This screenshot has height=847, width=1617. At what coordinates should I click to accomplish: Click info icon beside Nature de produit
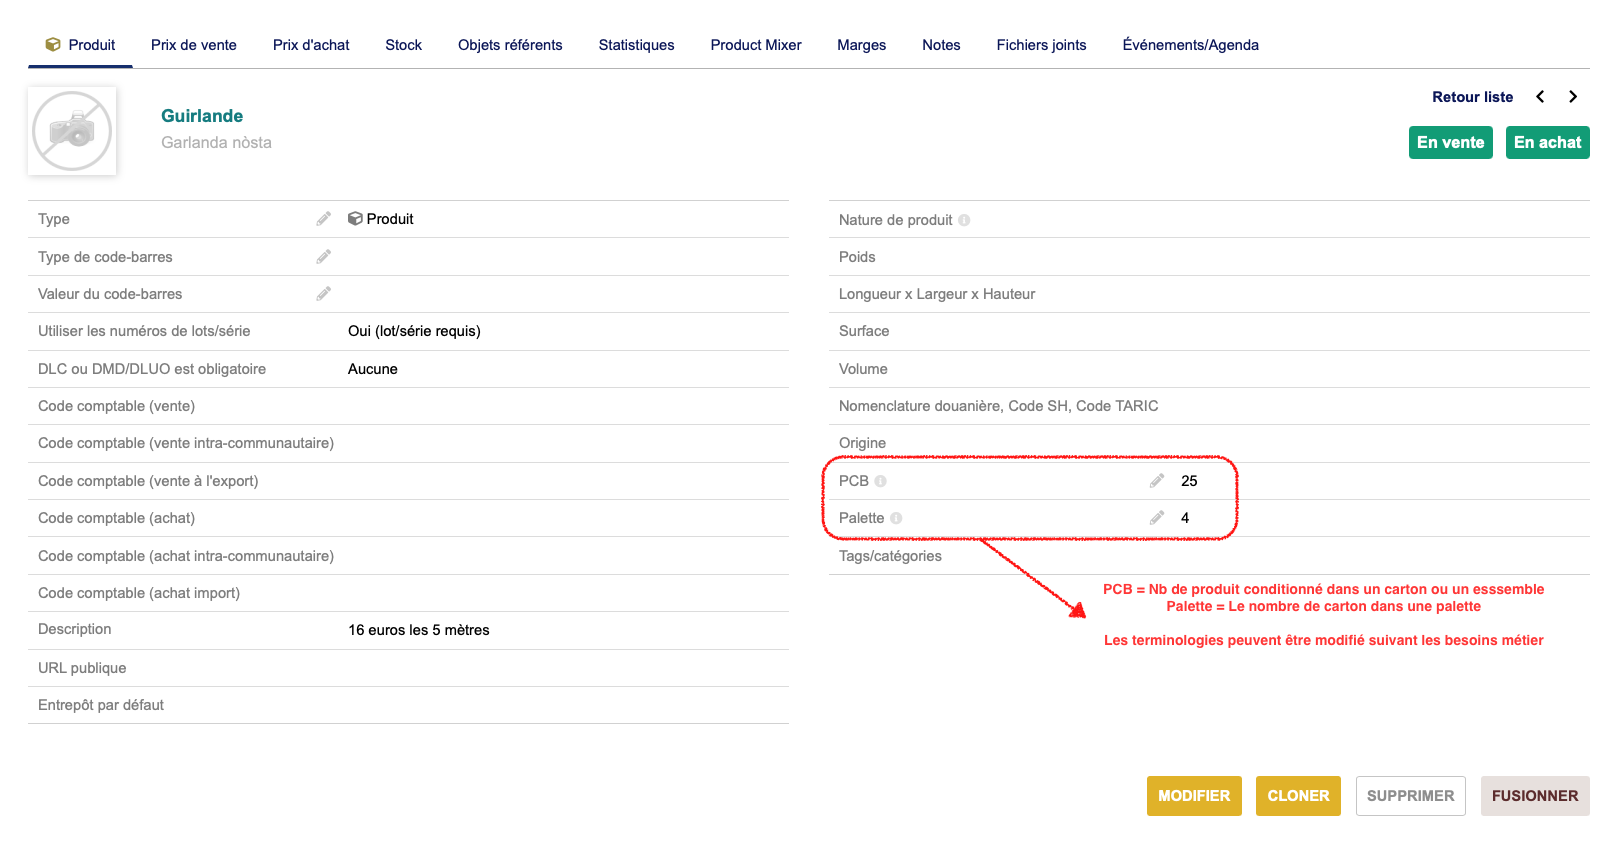point(964,220)
